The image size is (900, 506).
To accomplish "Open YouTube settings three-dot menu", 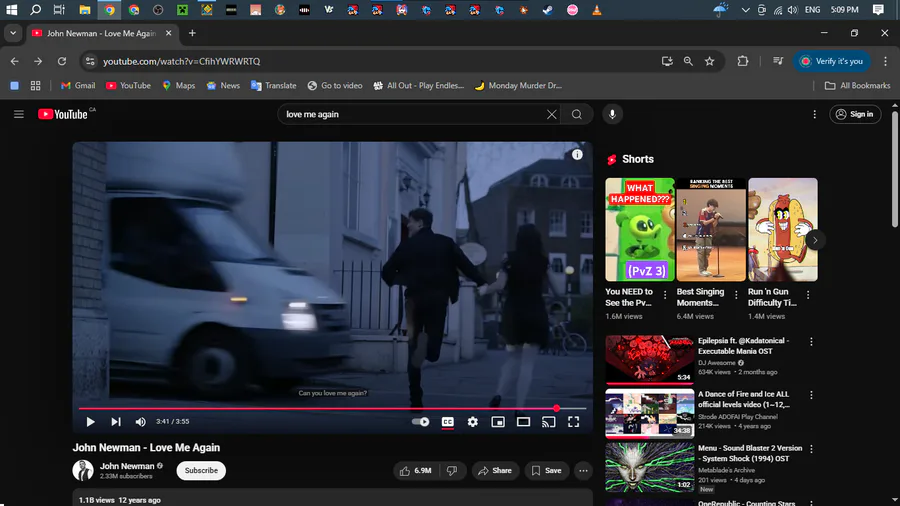I will point(814,114).
